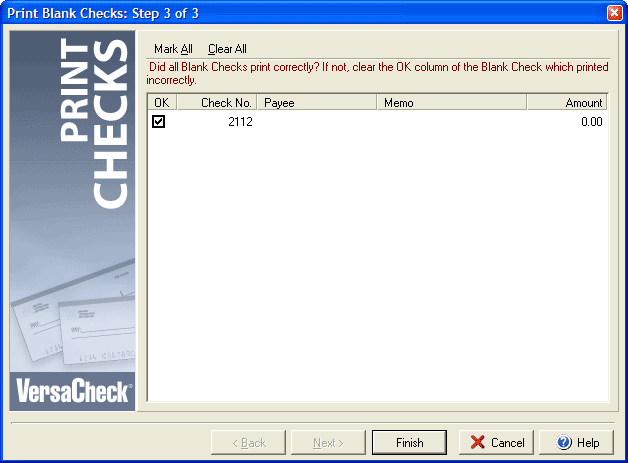Click the blue question mark Help icon
Image resolution: width=628 pixels, height=463 pixels.
(x=564, y=442)
